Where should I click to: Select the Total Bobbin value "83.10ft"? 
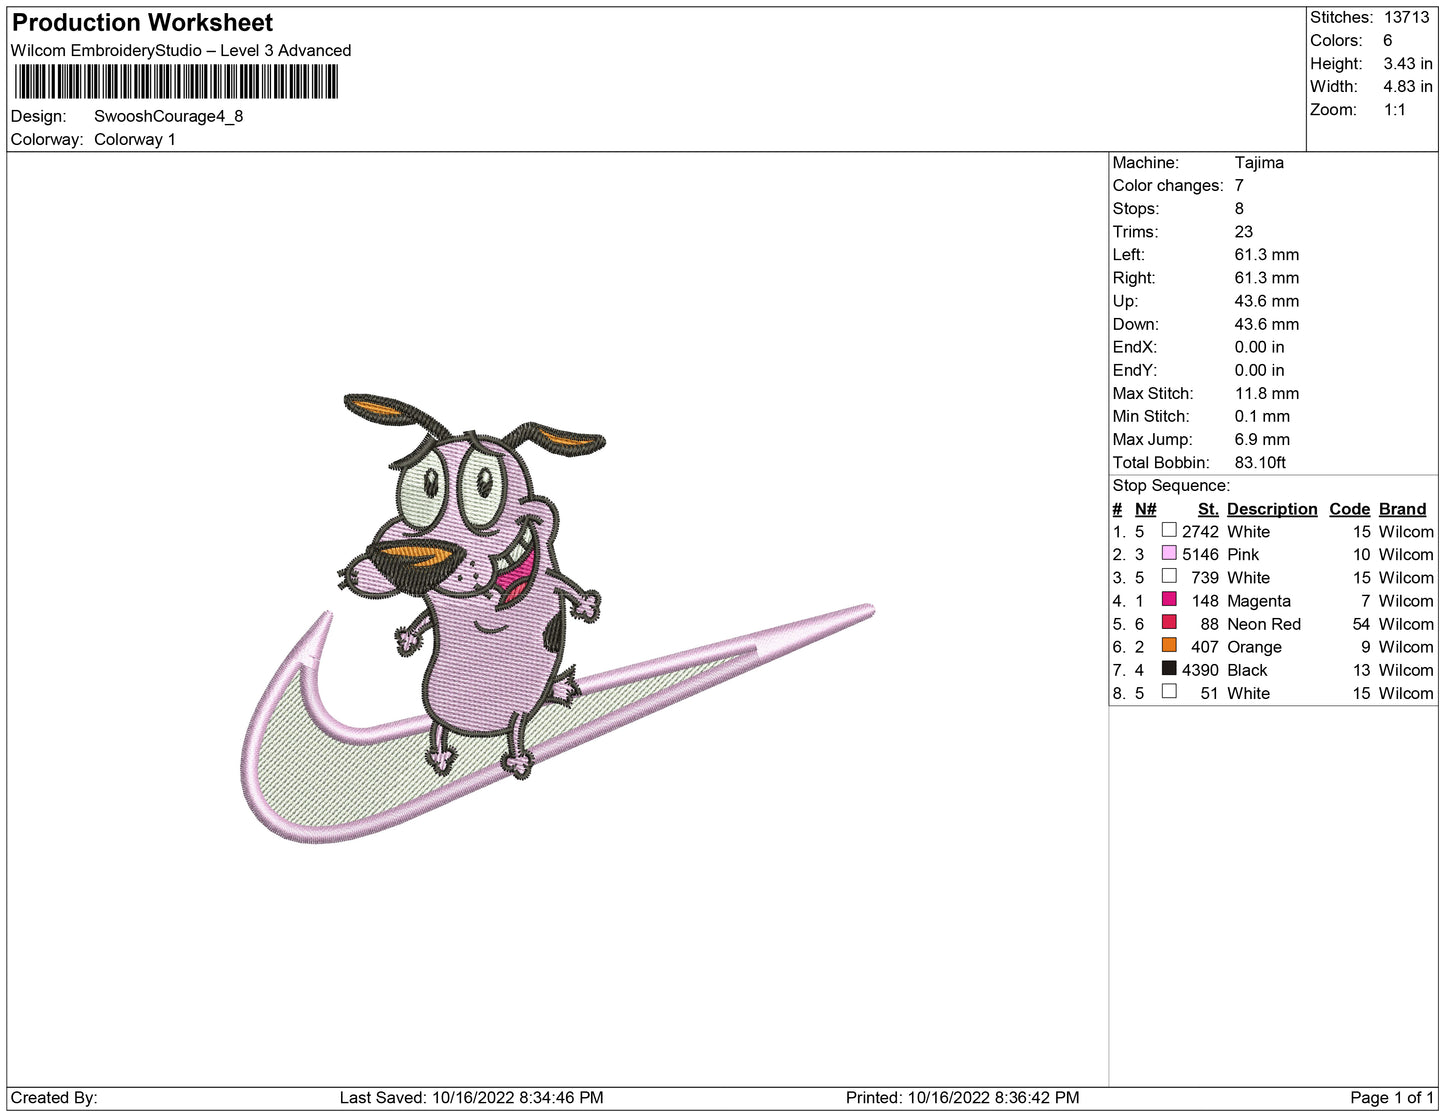(x=1260, y=462)
